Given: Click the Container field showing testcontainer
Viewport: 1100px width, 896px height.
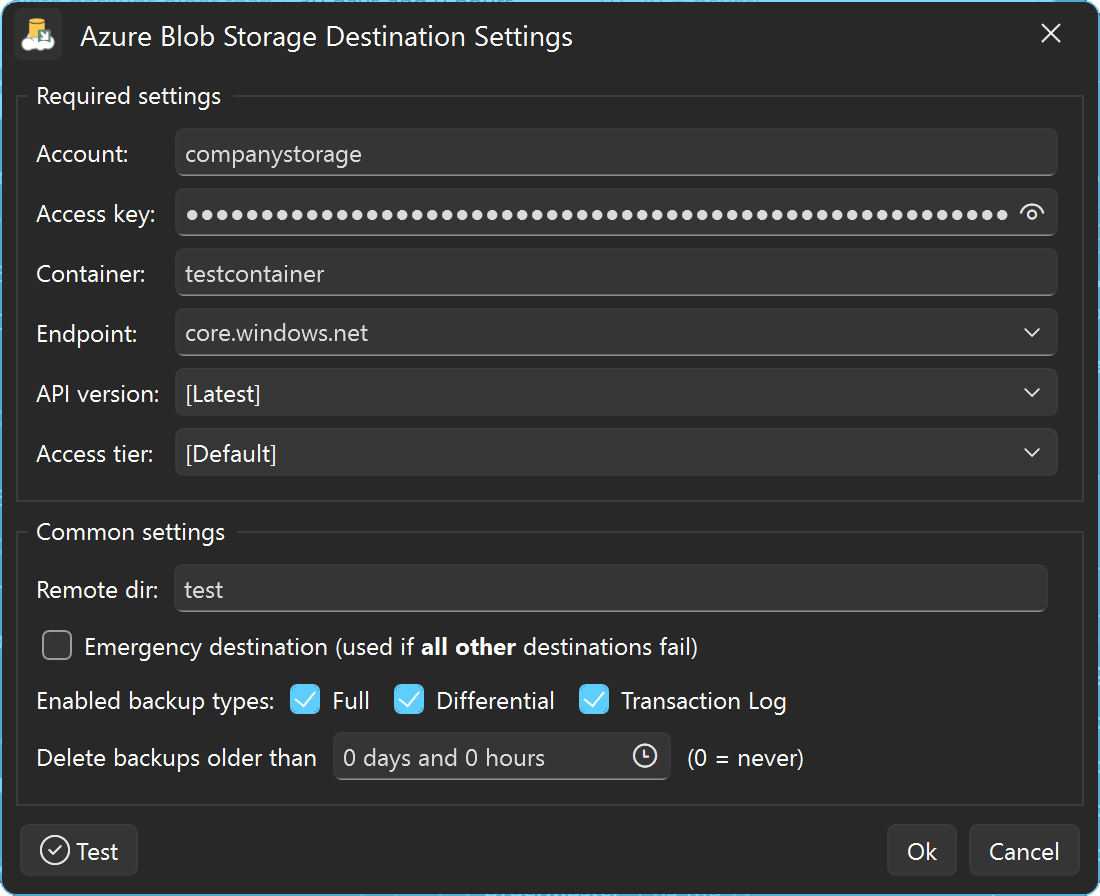Looking at the screenshot, I should click(x=616, y=272).
